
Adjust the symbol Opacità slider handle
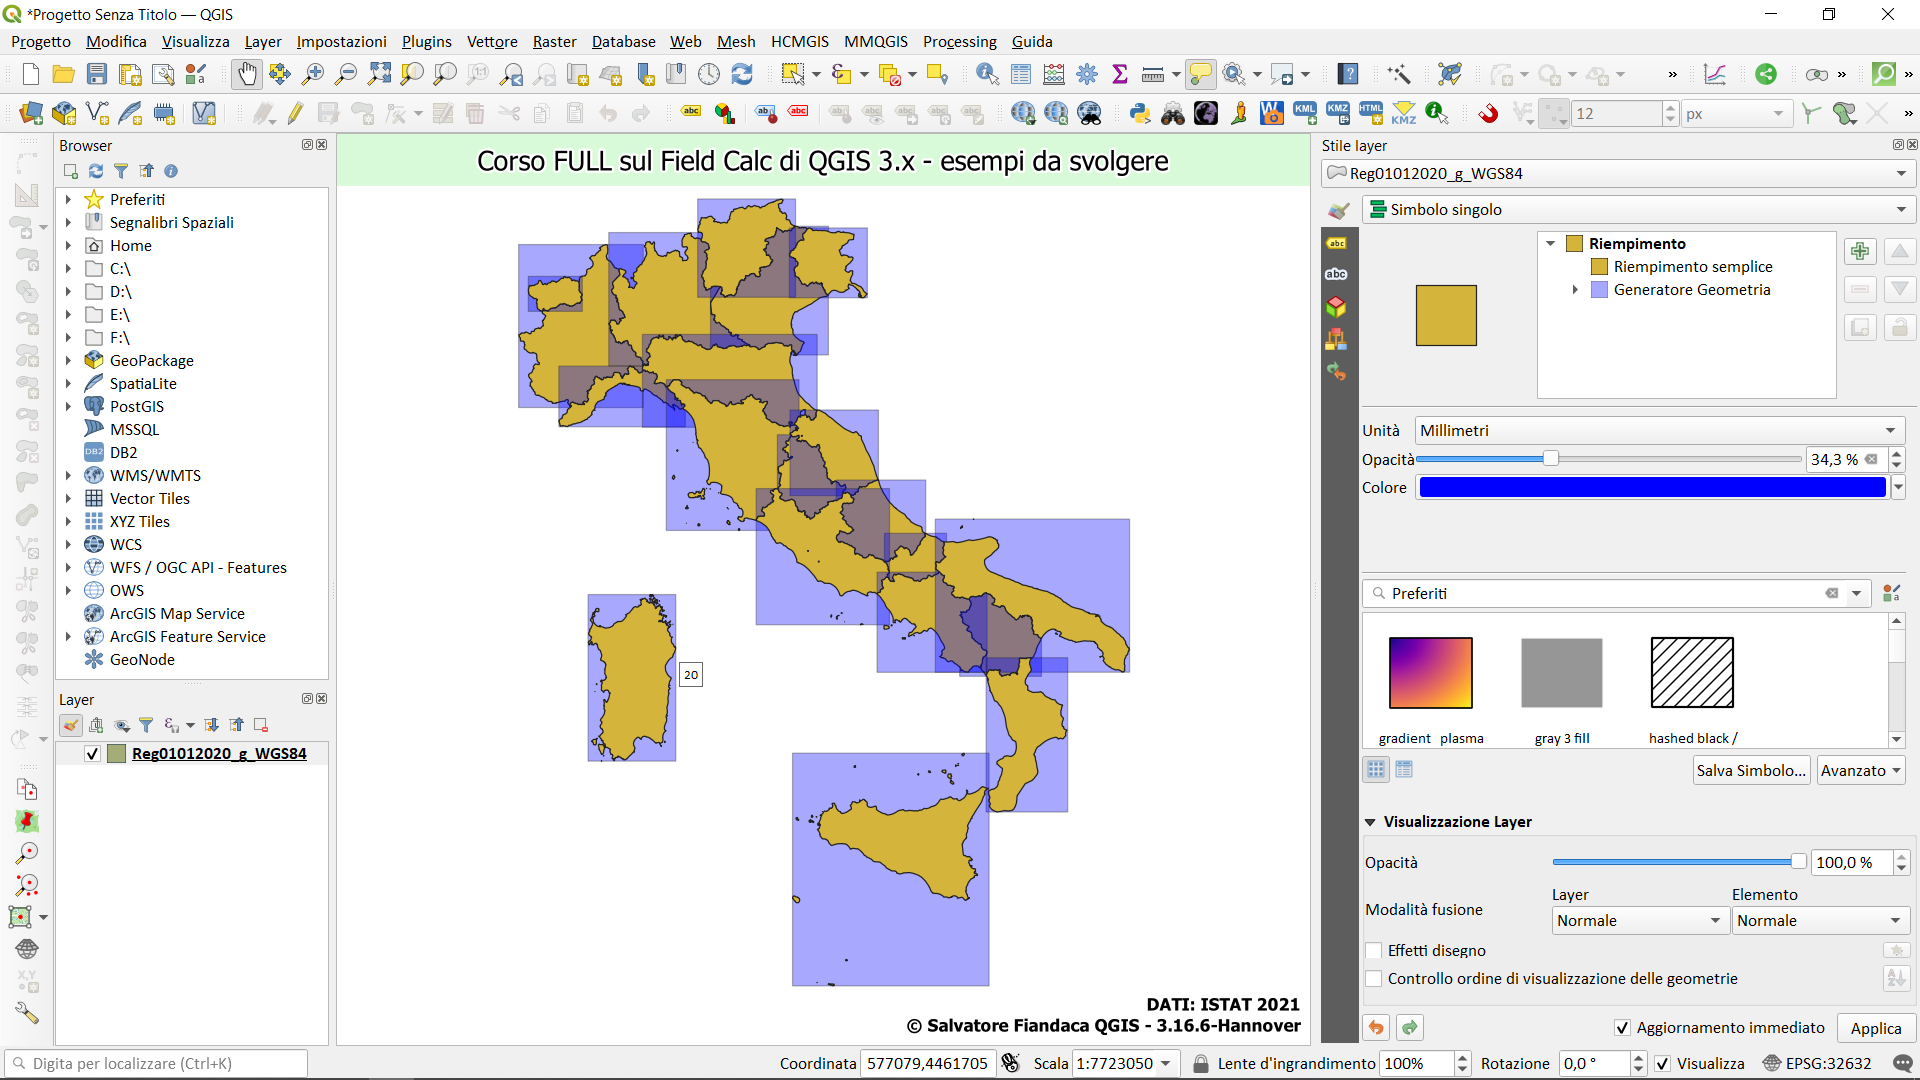click(x=1550, y=458)
